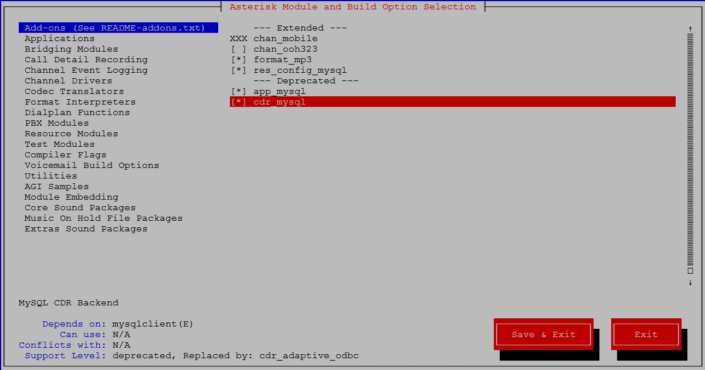705x370 pixels.
Task: Click the Conflicts with label
Action: click(x=62, y=345)
